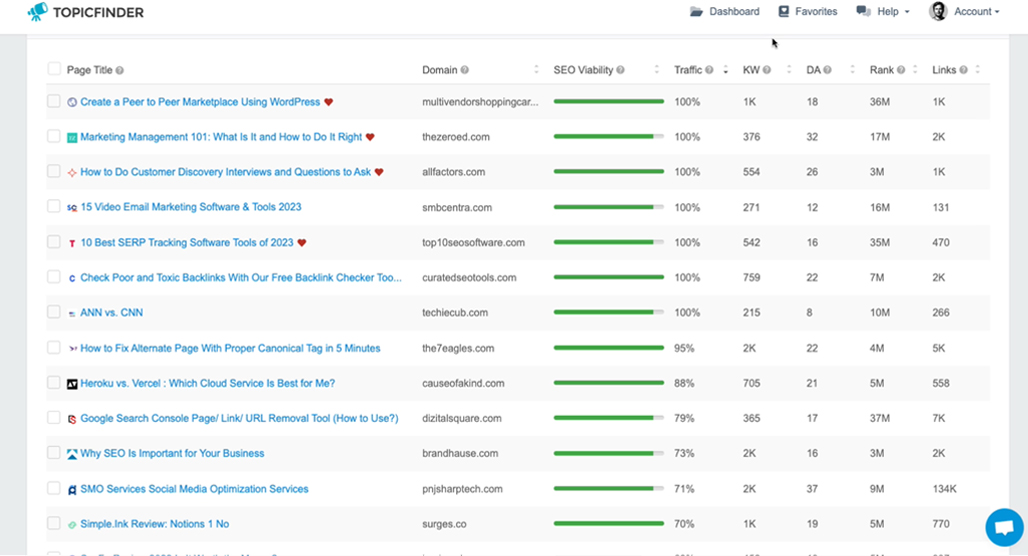Sort by KW column arrows

coord(789,70)
